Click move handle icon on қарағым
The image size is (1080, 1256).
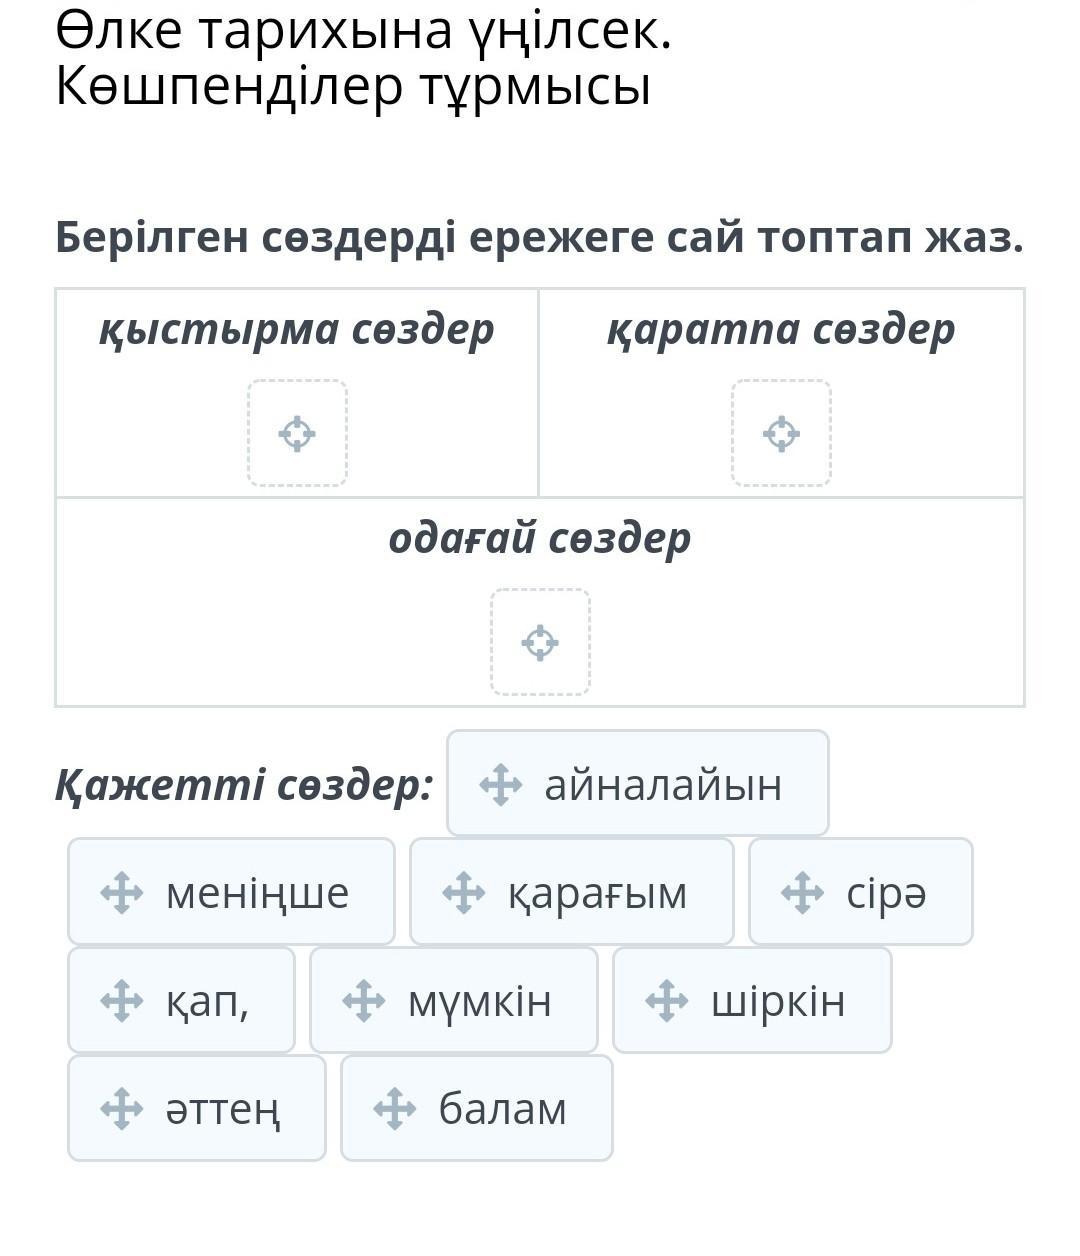[463, 892]
